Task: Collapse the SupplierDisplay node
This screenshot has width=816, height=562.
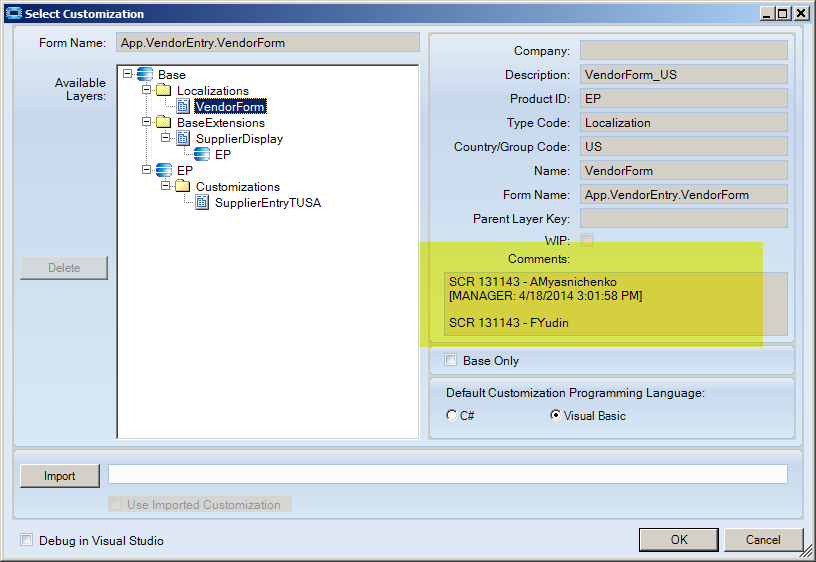Action: (x=165, y=138)
